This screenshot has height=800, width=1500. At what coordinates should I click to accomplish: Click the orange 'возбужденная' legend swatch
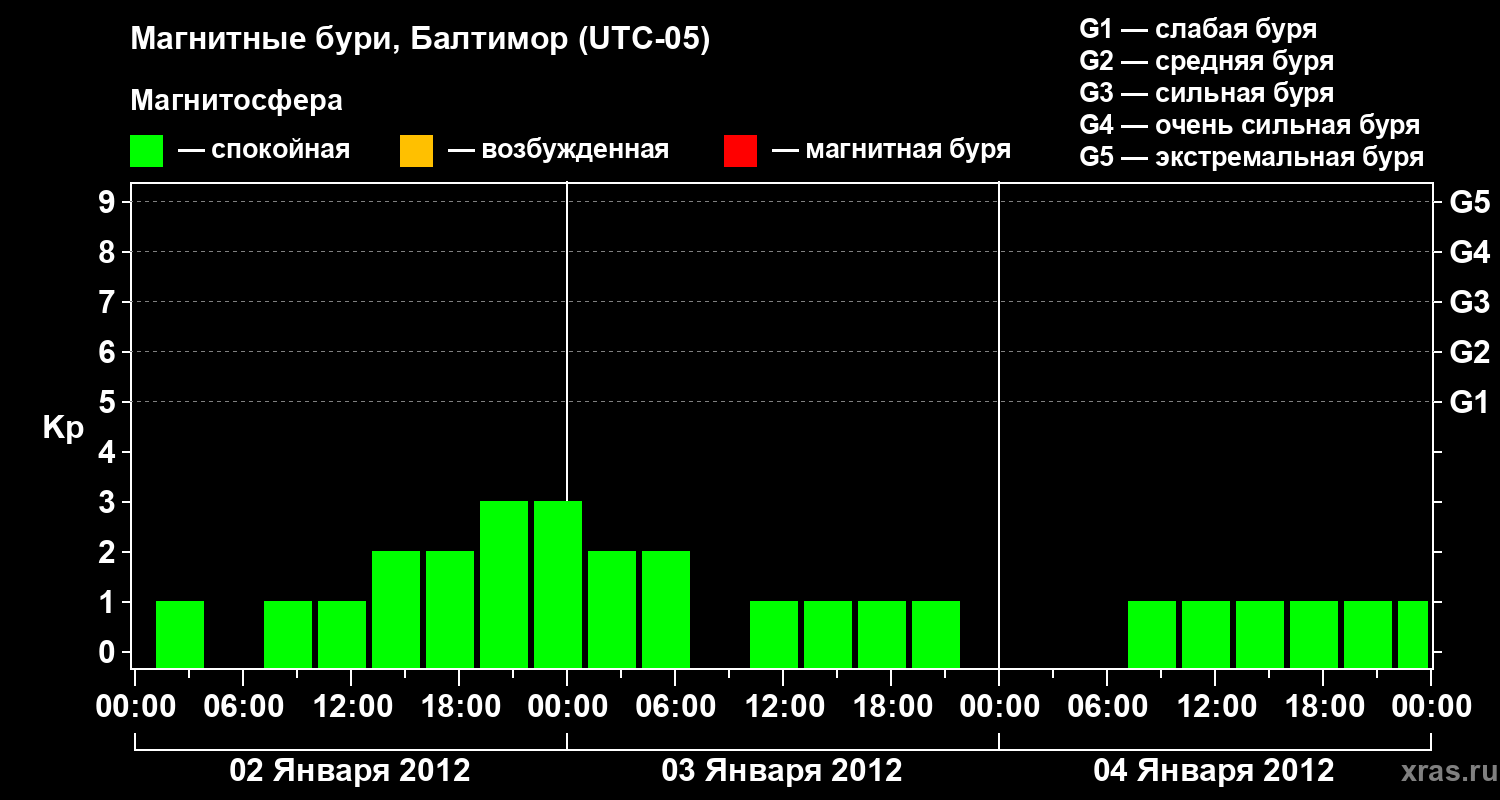click(416, 151)
